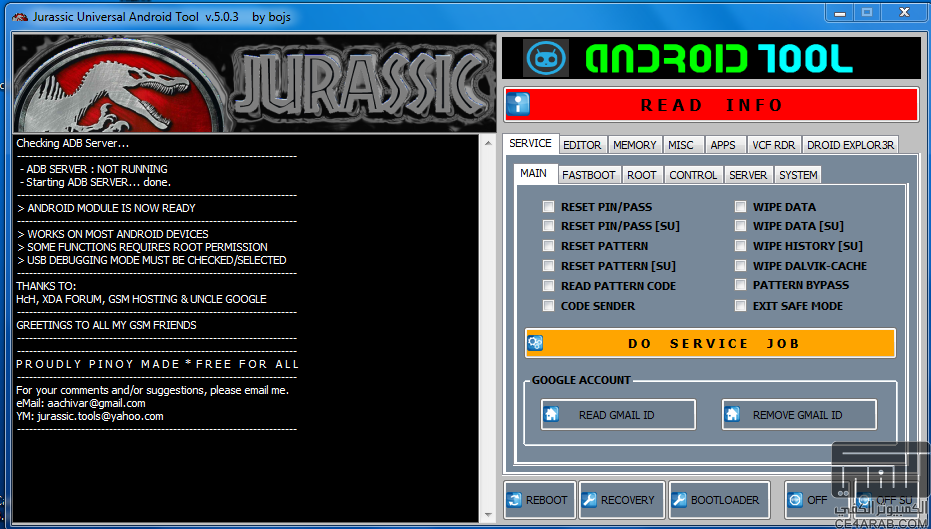Click the log panel scroll-up arrow
The height and width of the screenshot is (529, 931).
point(488,143)
